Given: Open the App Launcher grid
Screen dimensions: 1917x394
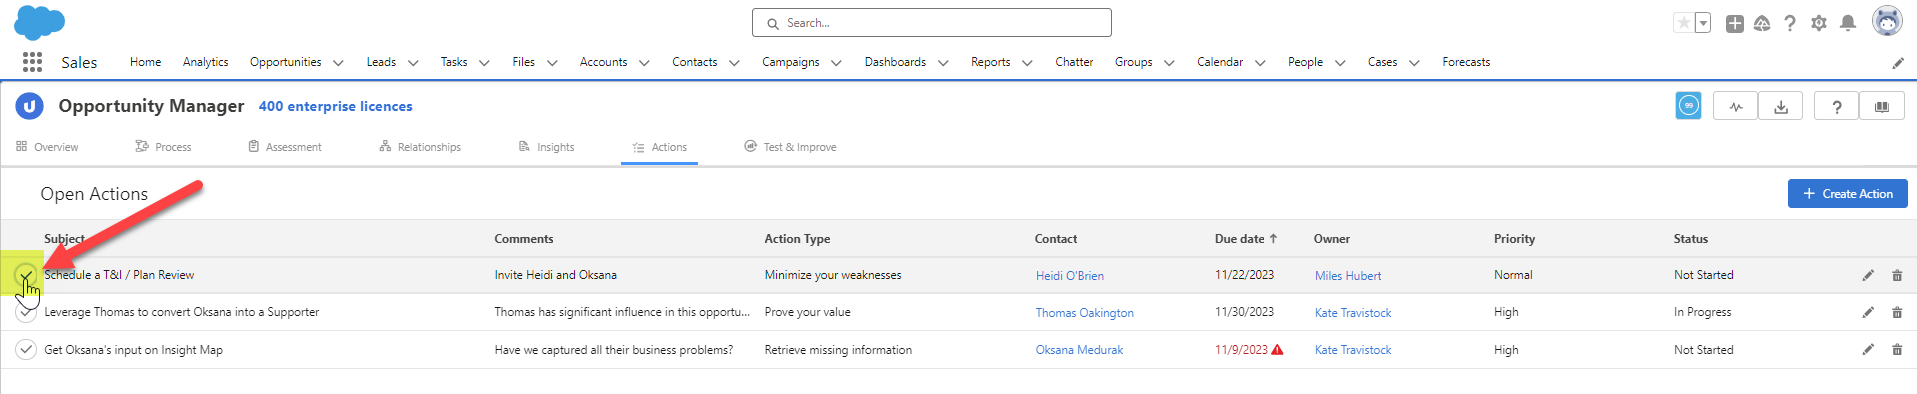Looking at the screenshot, I should 32,62.
